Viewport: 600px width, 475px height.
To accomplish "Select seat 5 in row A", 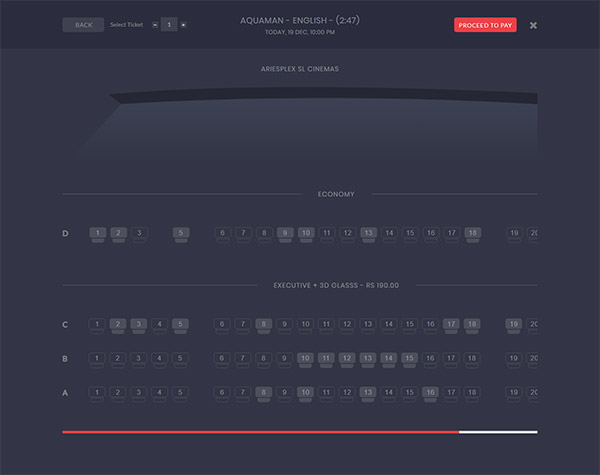I will [x=180, y=394].
